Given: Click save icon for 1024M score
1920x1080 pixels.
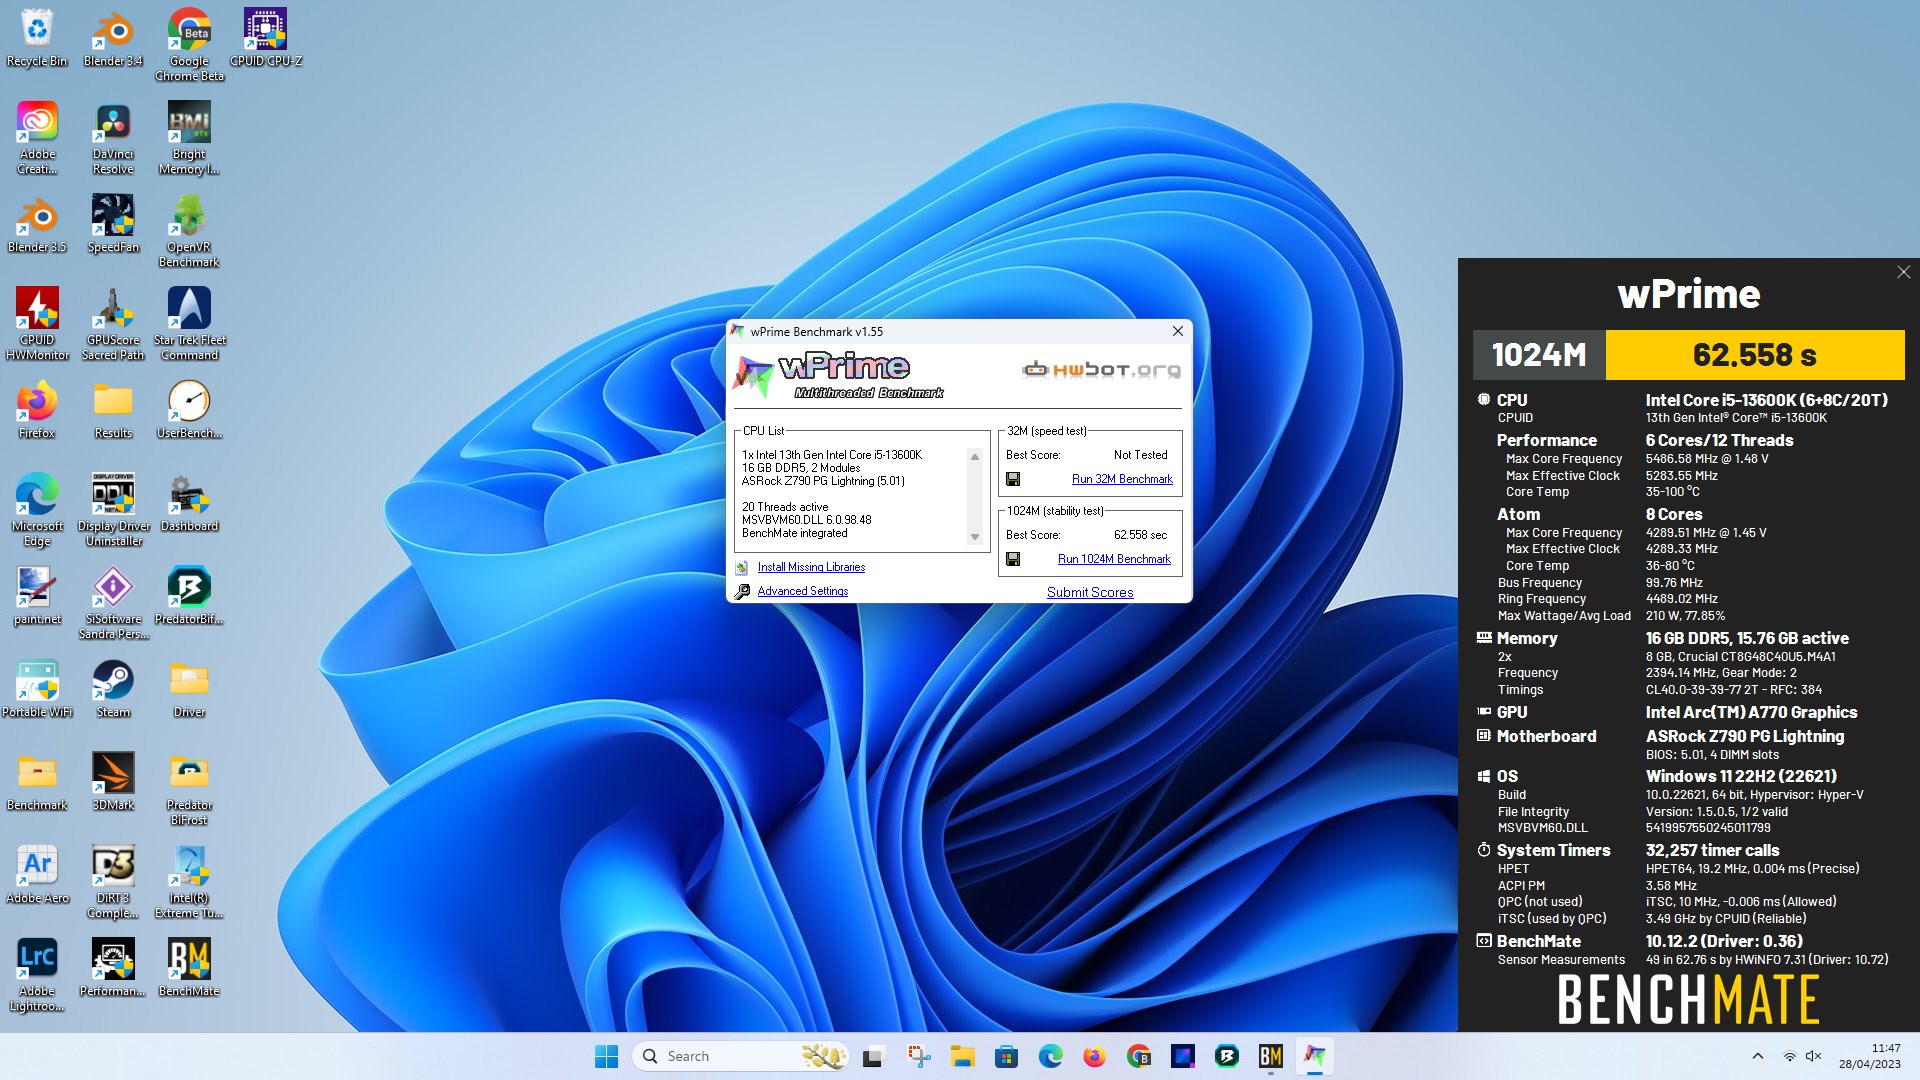Looking at the screenshot, I should (x=1013, y=559).
